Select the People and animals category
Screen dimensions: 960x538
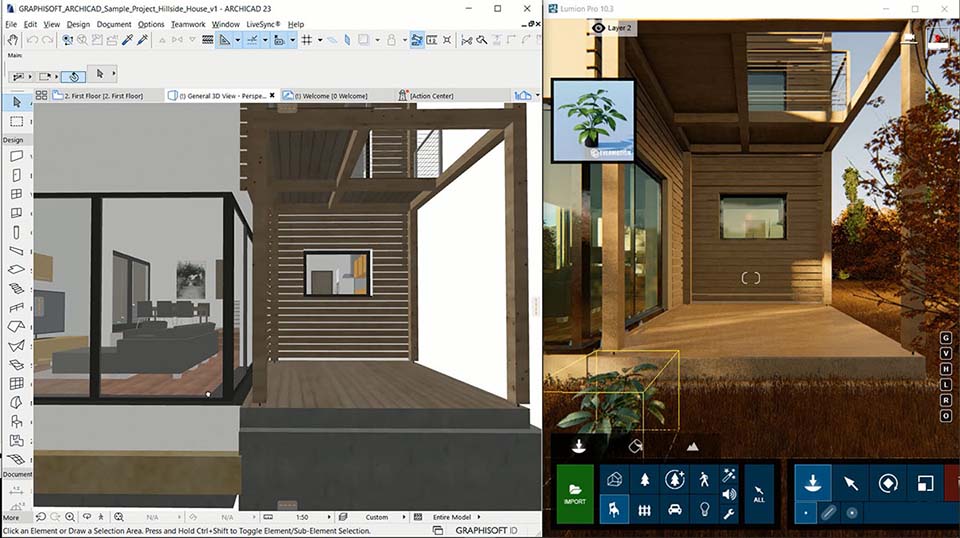tap(703, 480)
